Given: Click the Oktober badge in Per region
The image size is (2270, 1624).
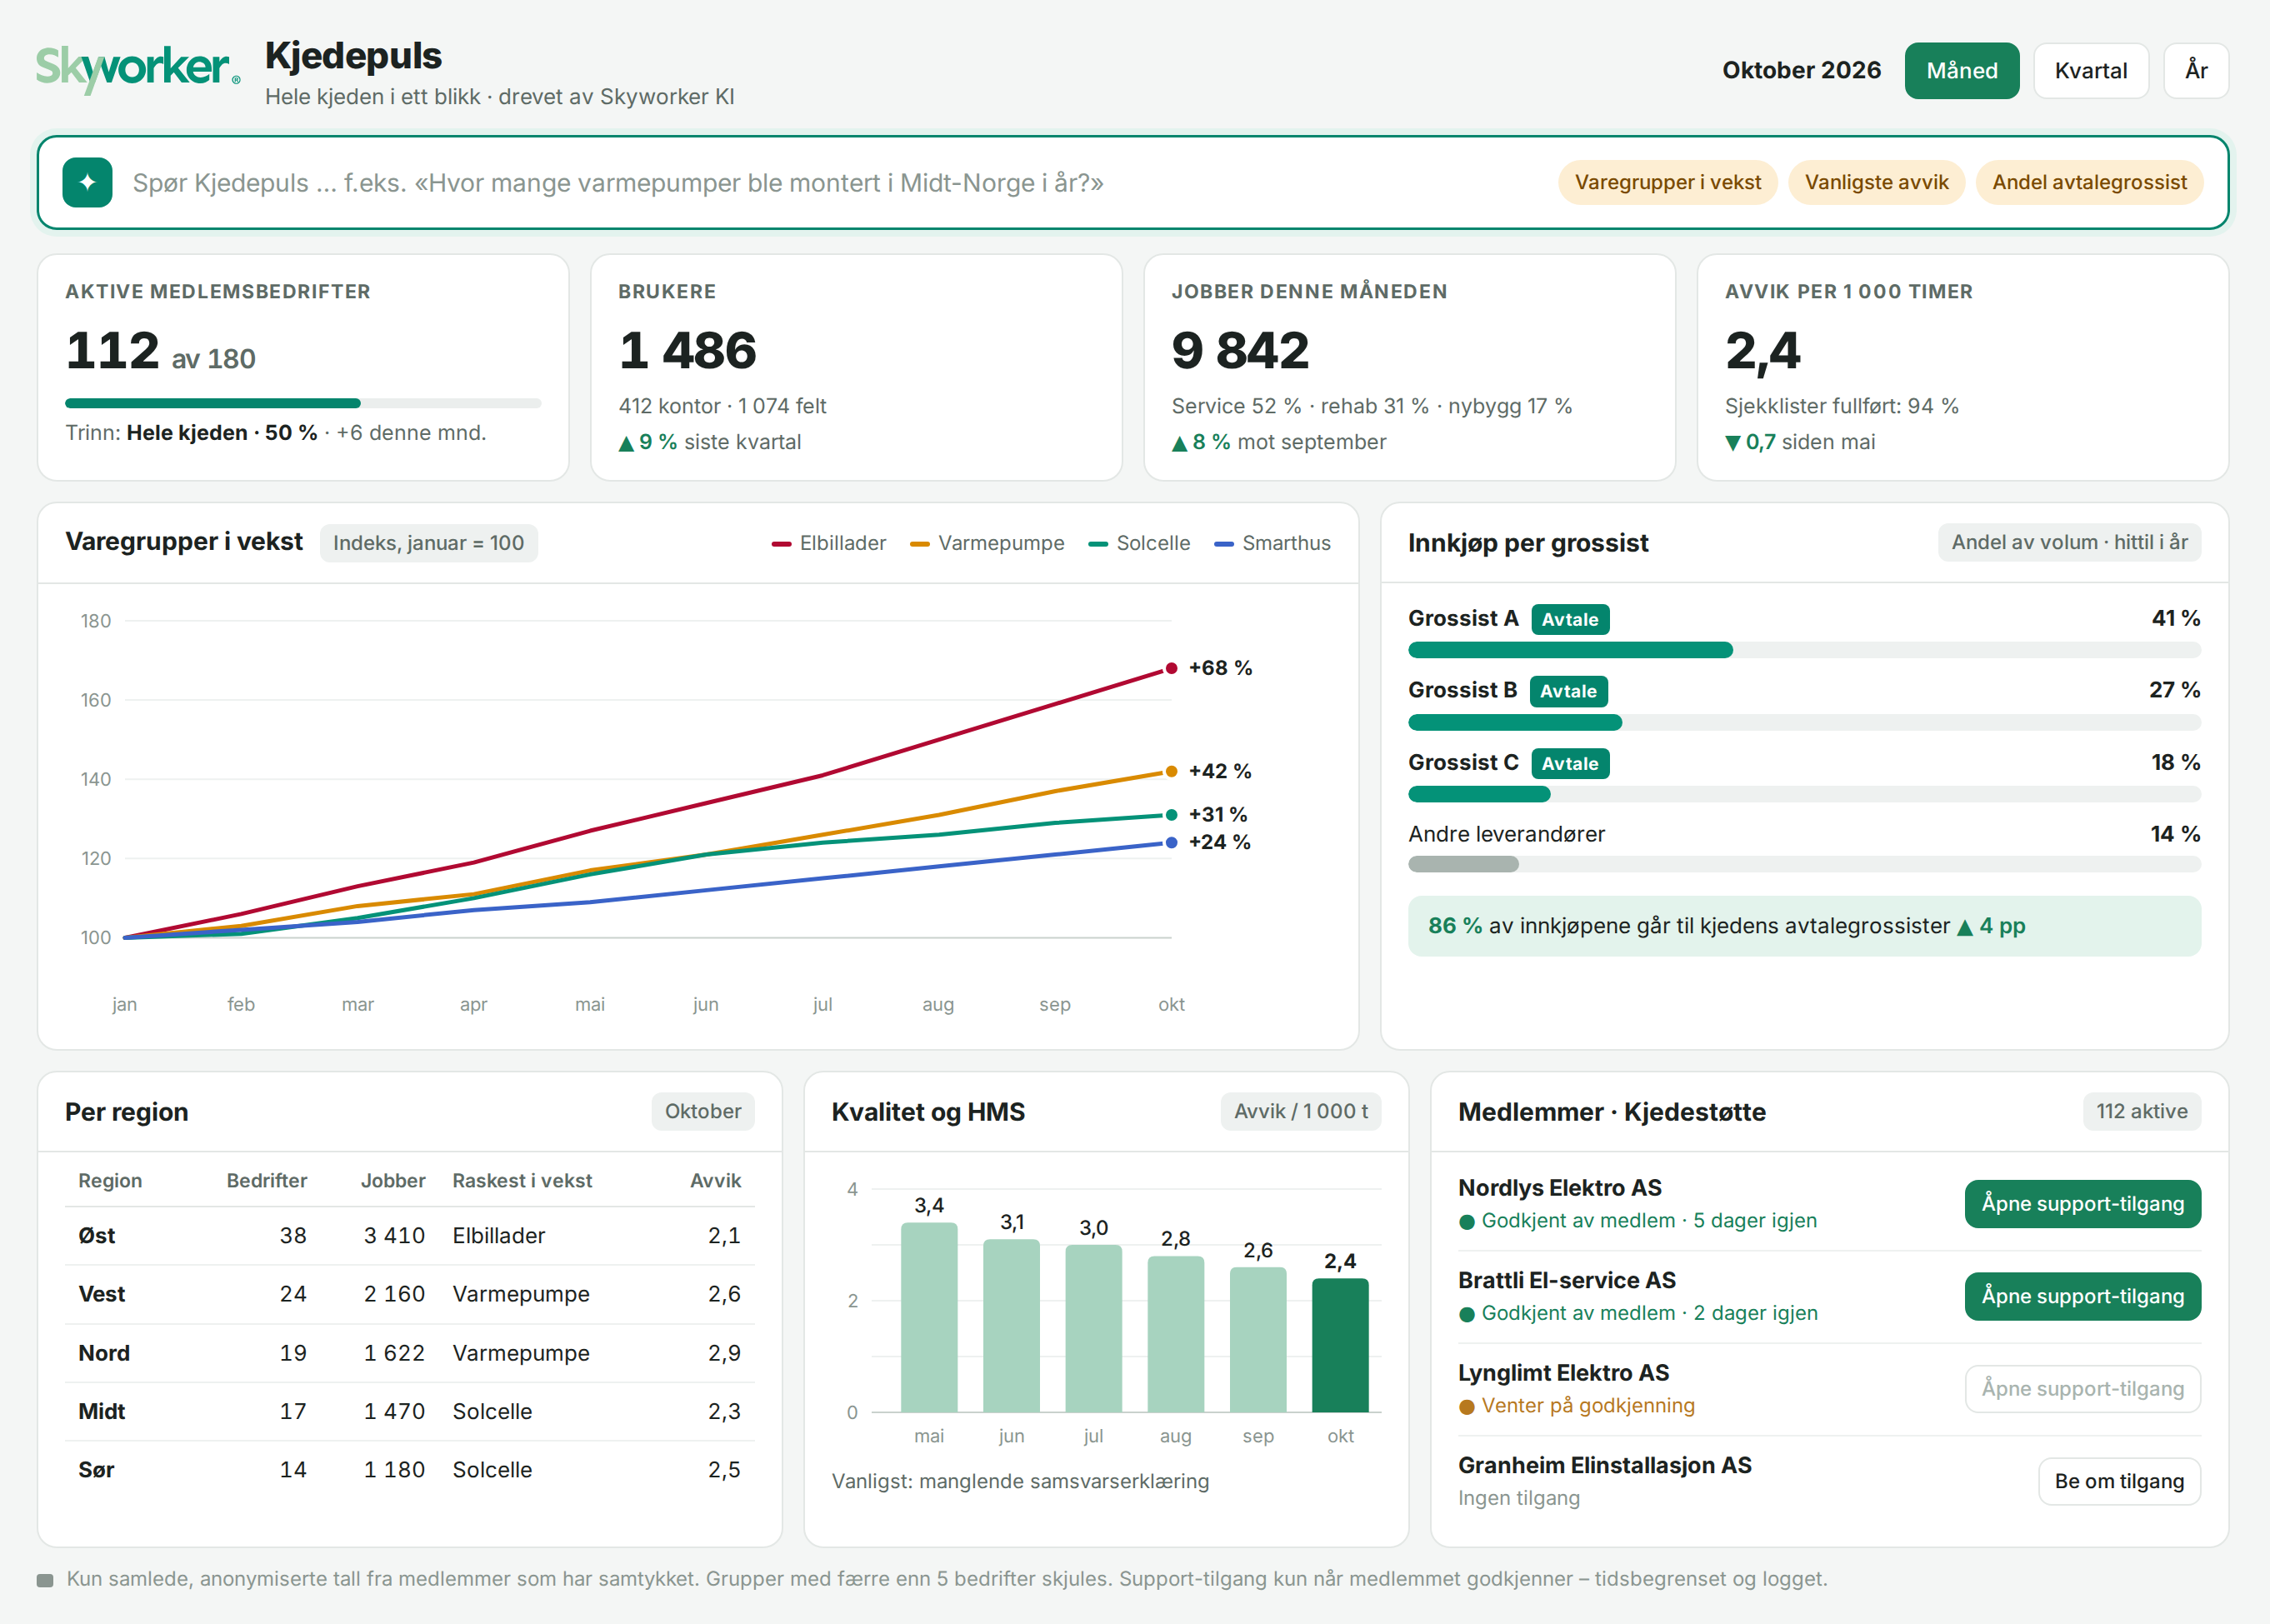Looking at the screenshot, I should click(x=703, y=1111).
